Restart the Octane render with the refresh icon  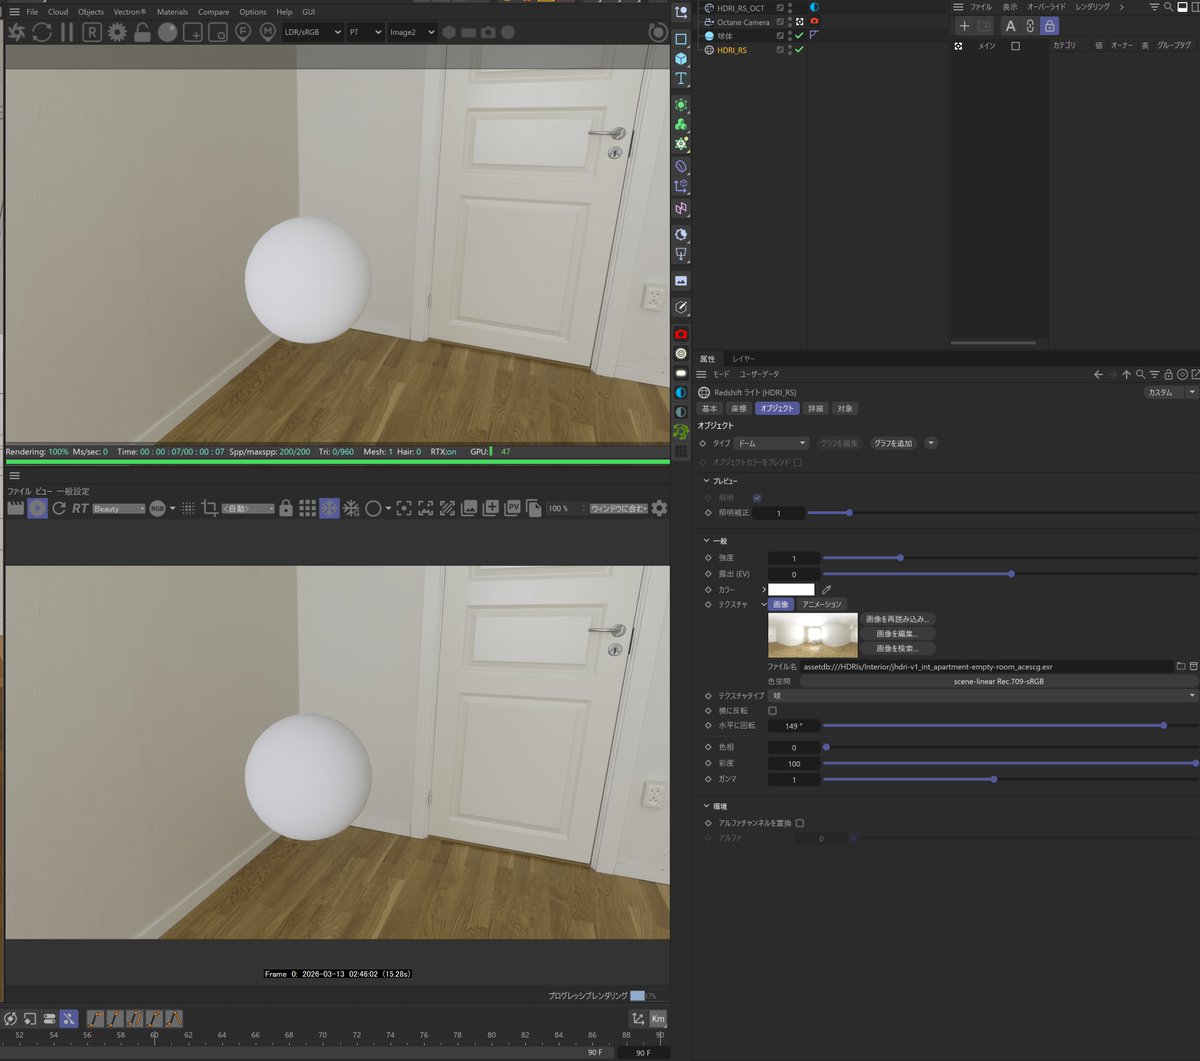tap(42, 32)
